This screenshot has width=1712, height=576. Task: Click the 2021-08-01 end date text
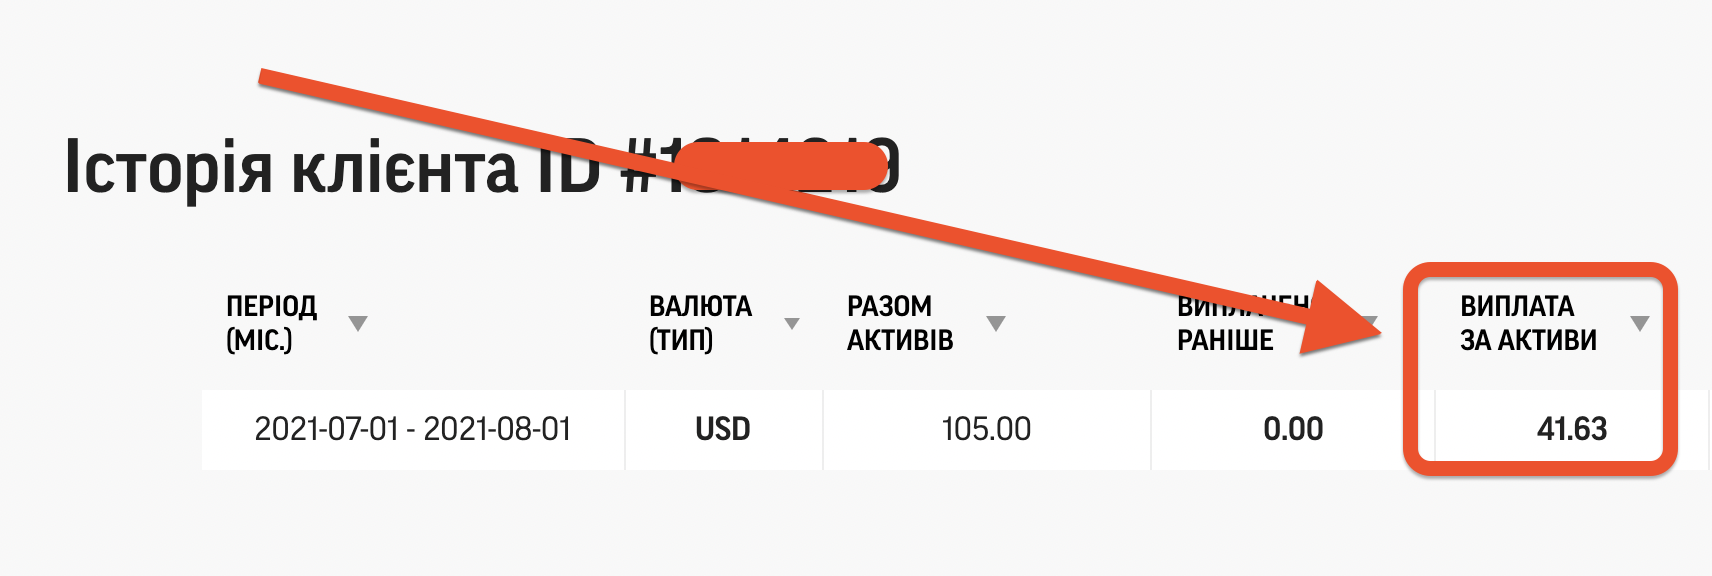coord(497,429)
